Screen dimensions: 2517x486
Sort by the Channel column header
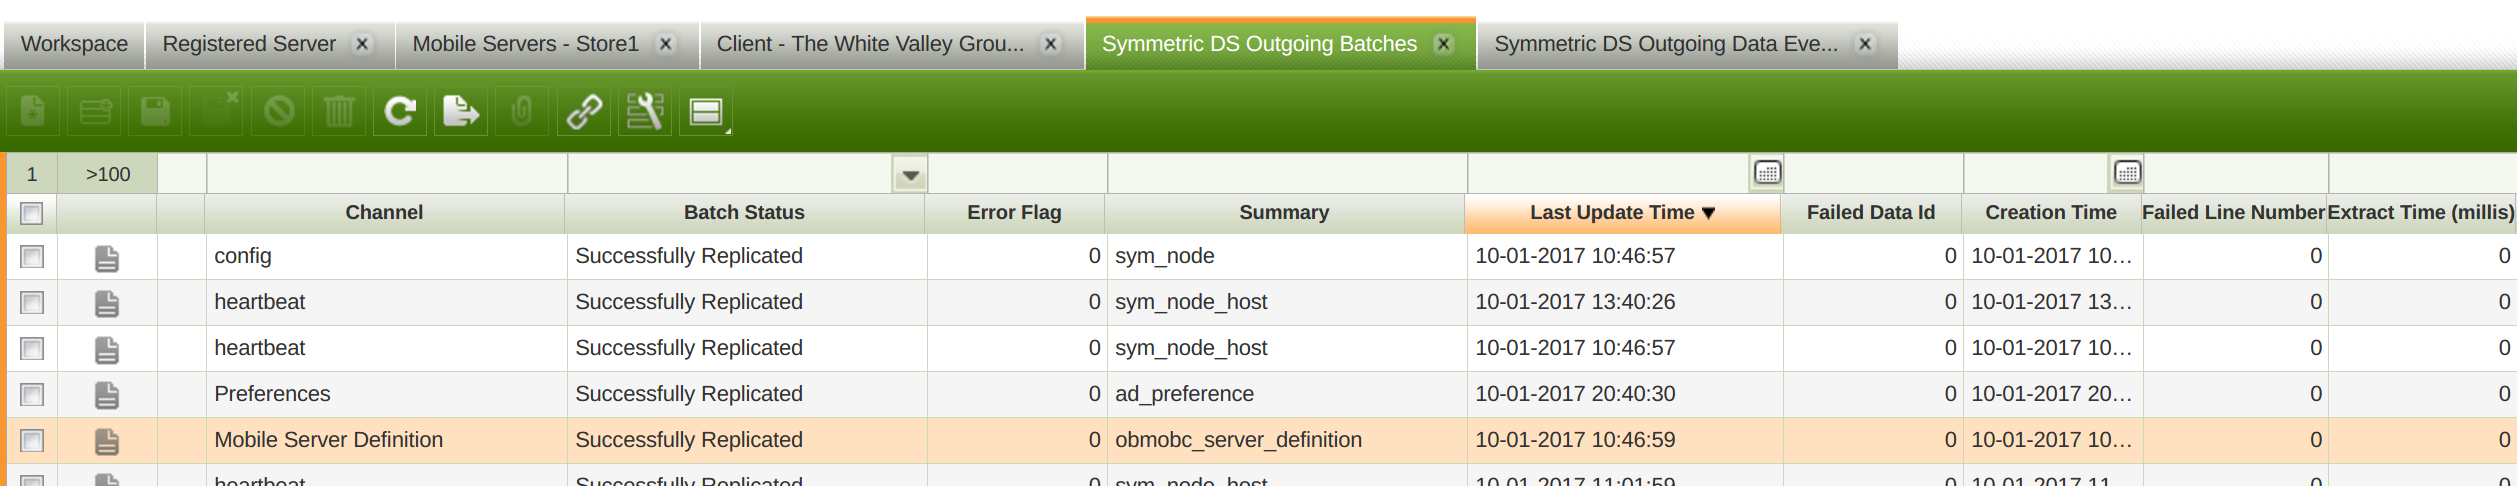384,213
